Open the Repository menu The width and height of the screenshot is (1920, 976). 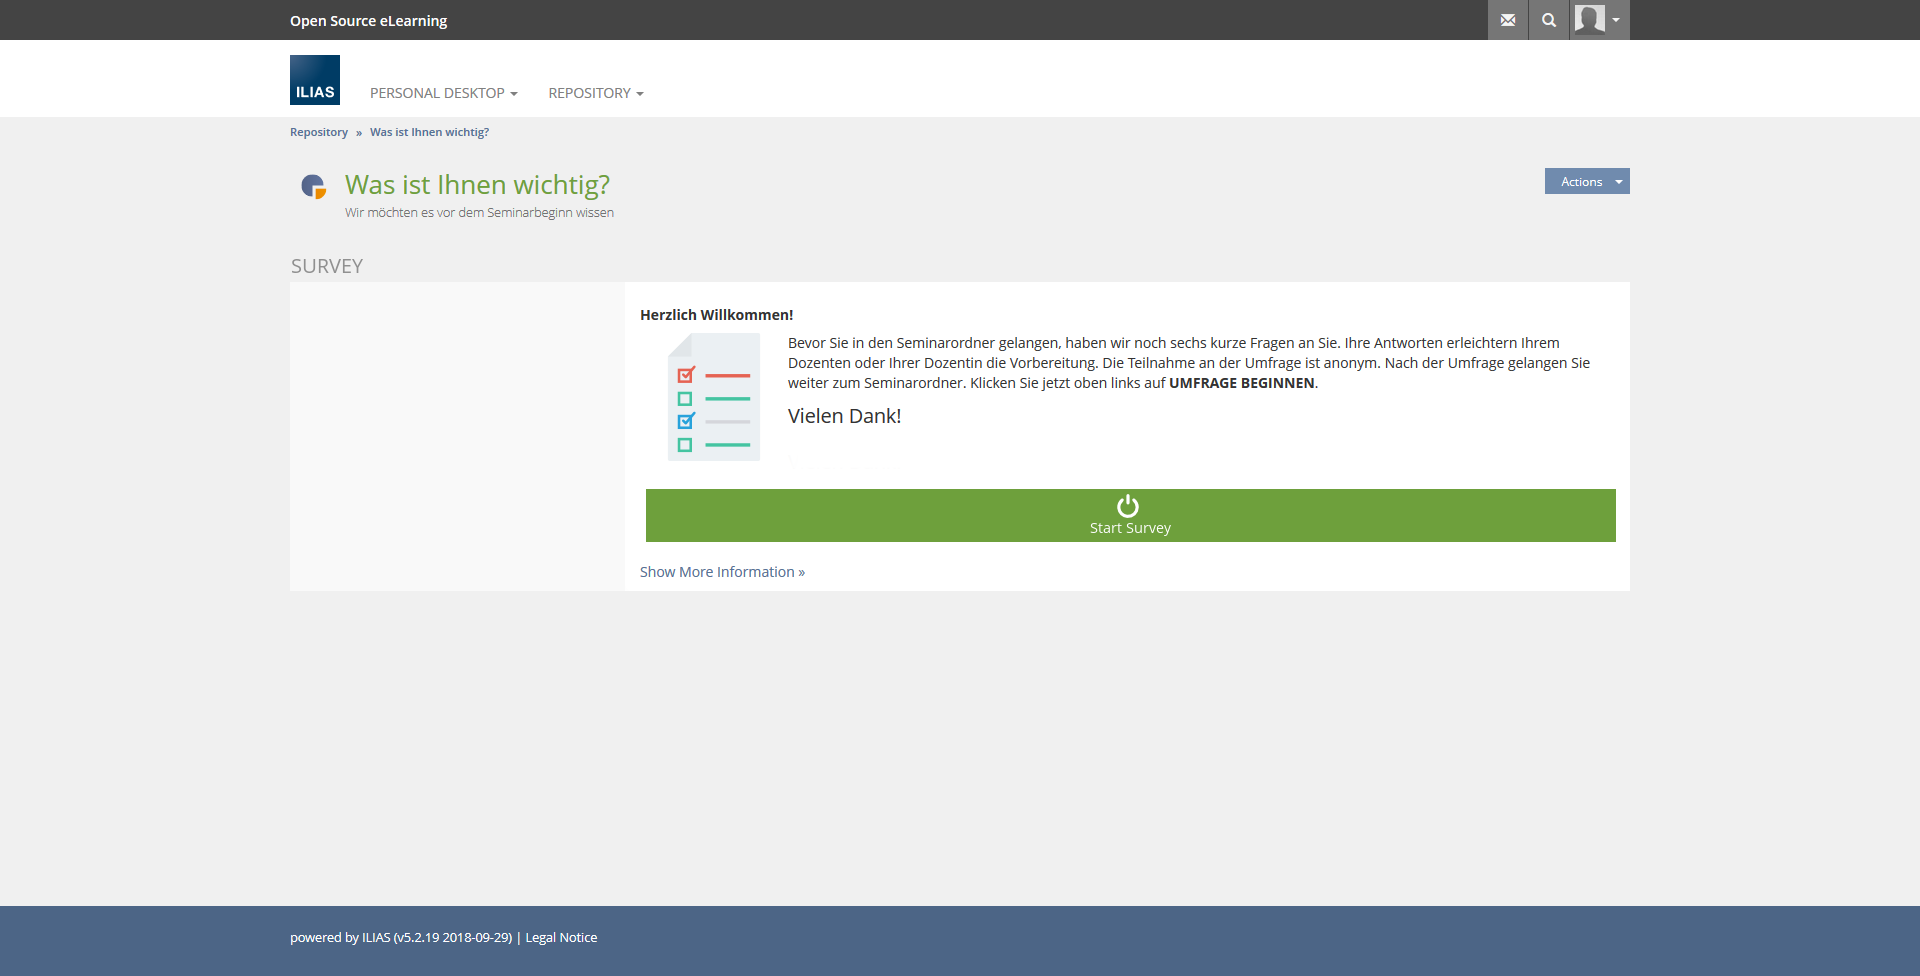595,93
